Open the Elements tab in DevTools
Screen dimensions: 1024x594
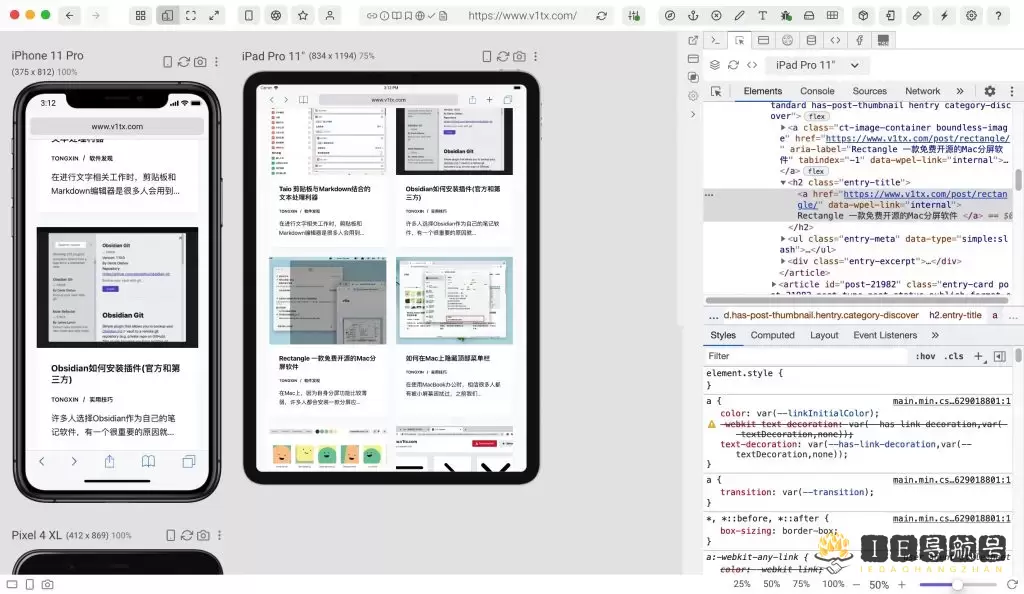pos(763,91)
